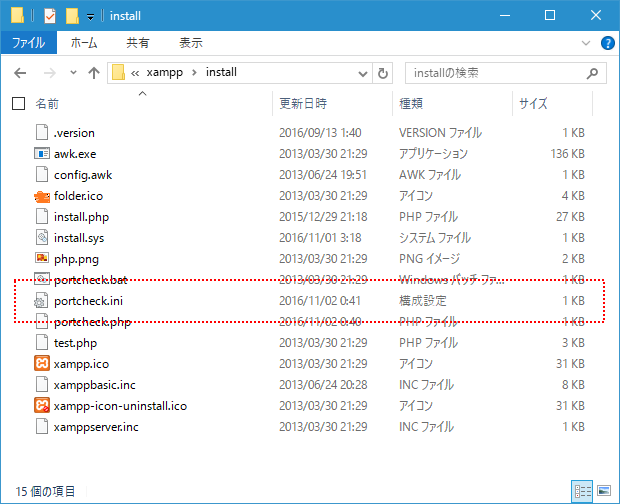Open the ファイル menu tab

pyautogui.click(x=28, y=43)
